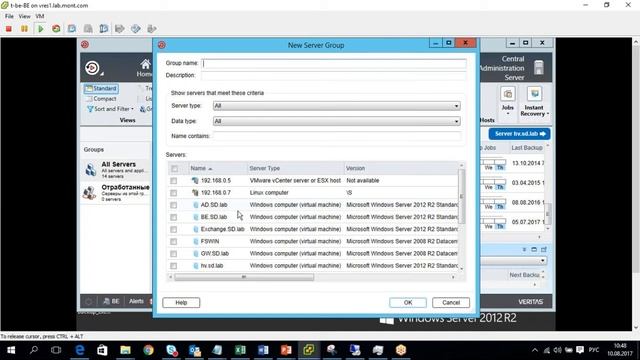Click the Jobs icon in Backup Exec ribbon

507,94
